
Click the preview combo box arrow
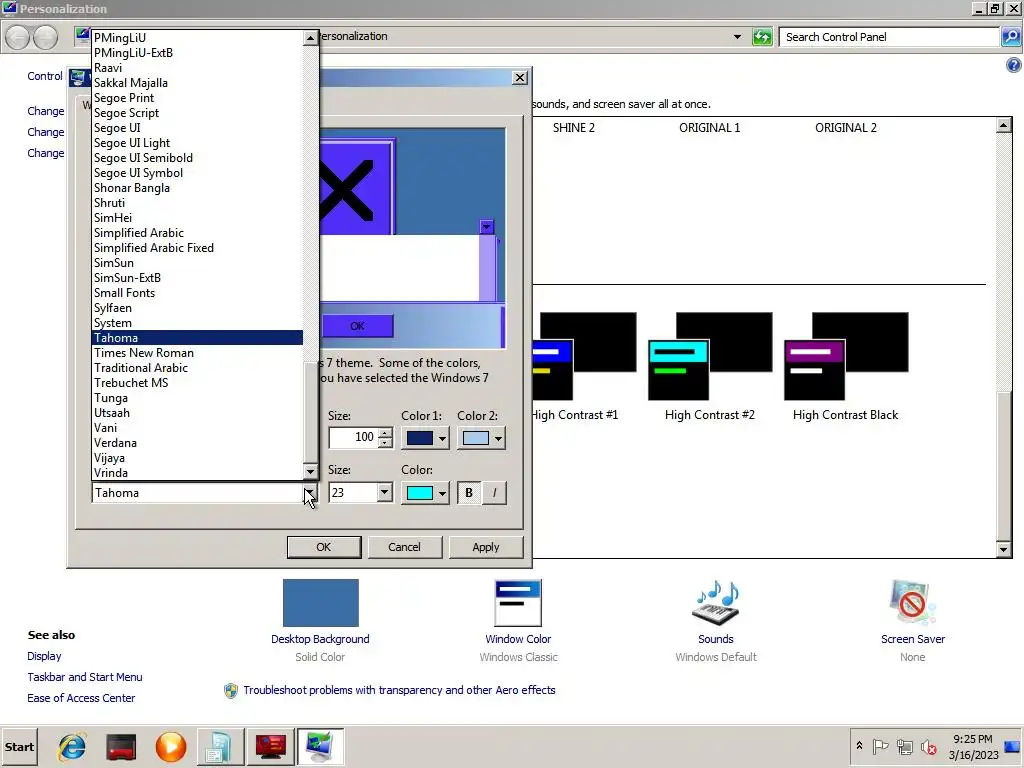487,227
